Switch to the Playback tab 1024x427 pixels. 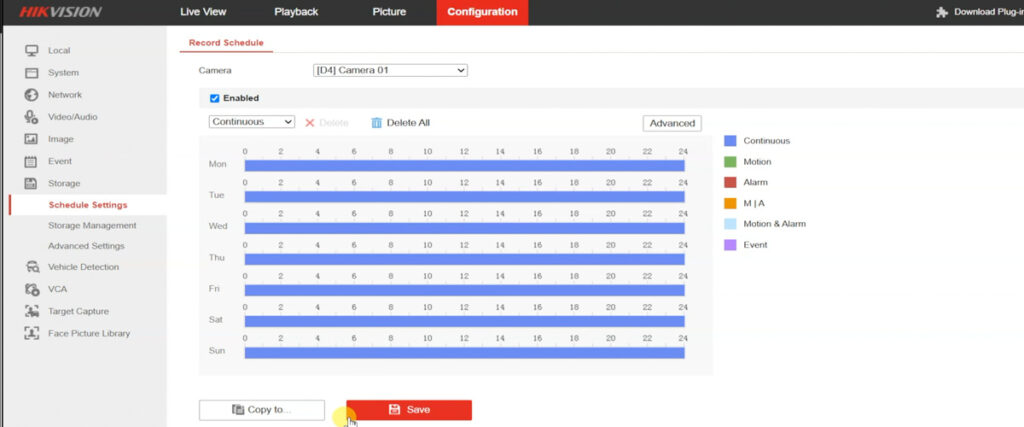295,12
